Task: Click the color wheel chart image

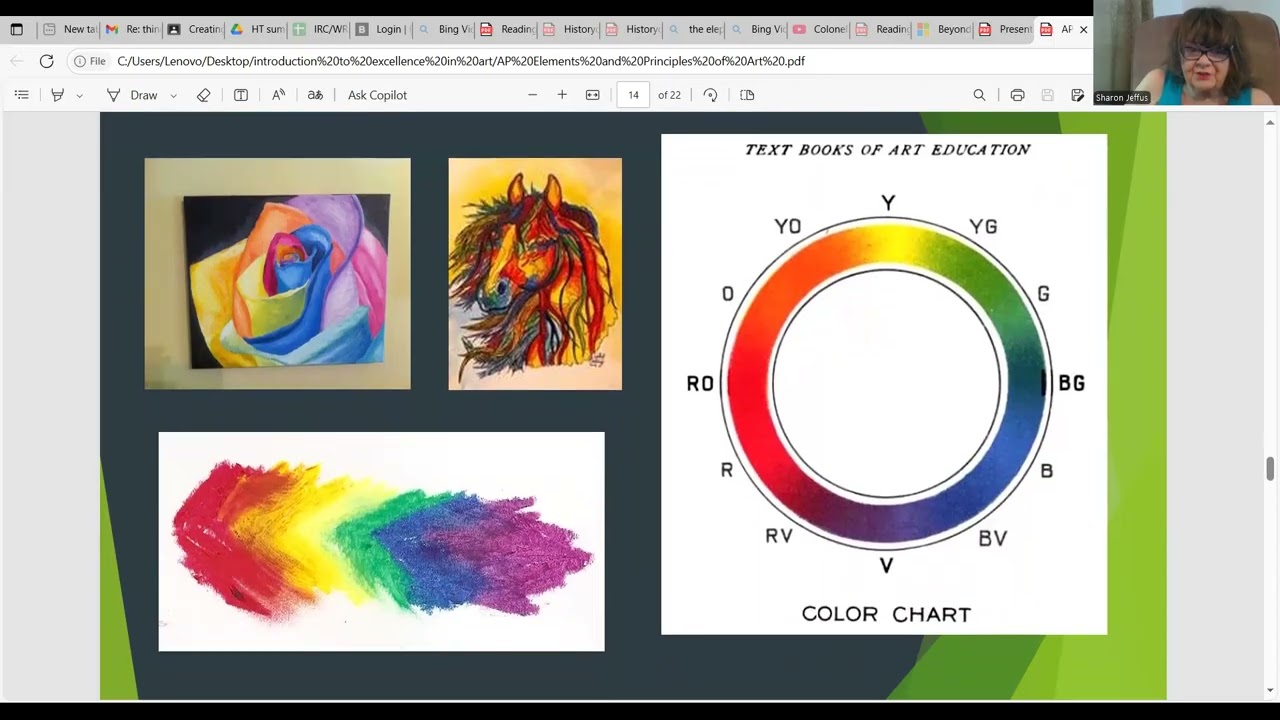Action: 884,384
